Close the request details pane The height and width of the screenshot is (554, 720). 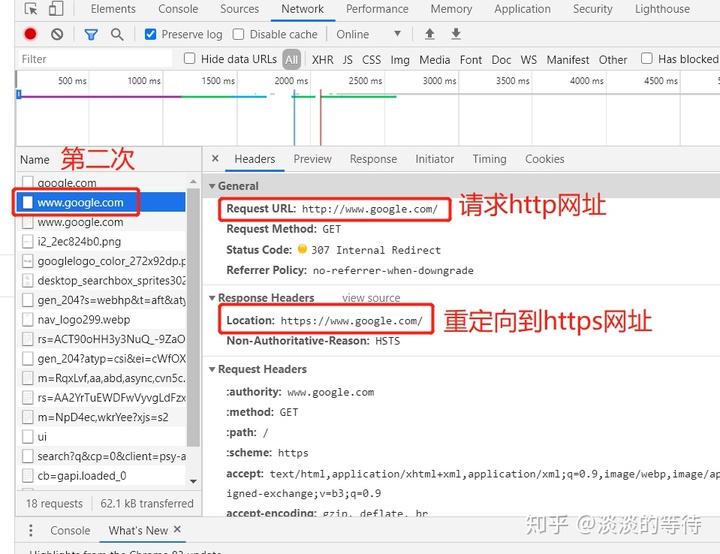coord(215,158)
